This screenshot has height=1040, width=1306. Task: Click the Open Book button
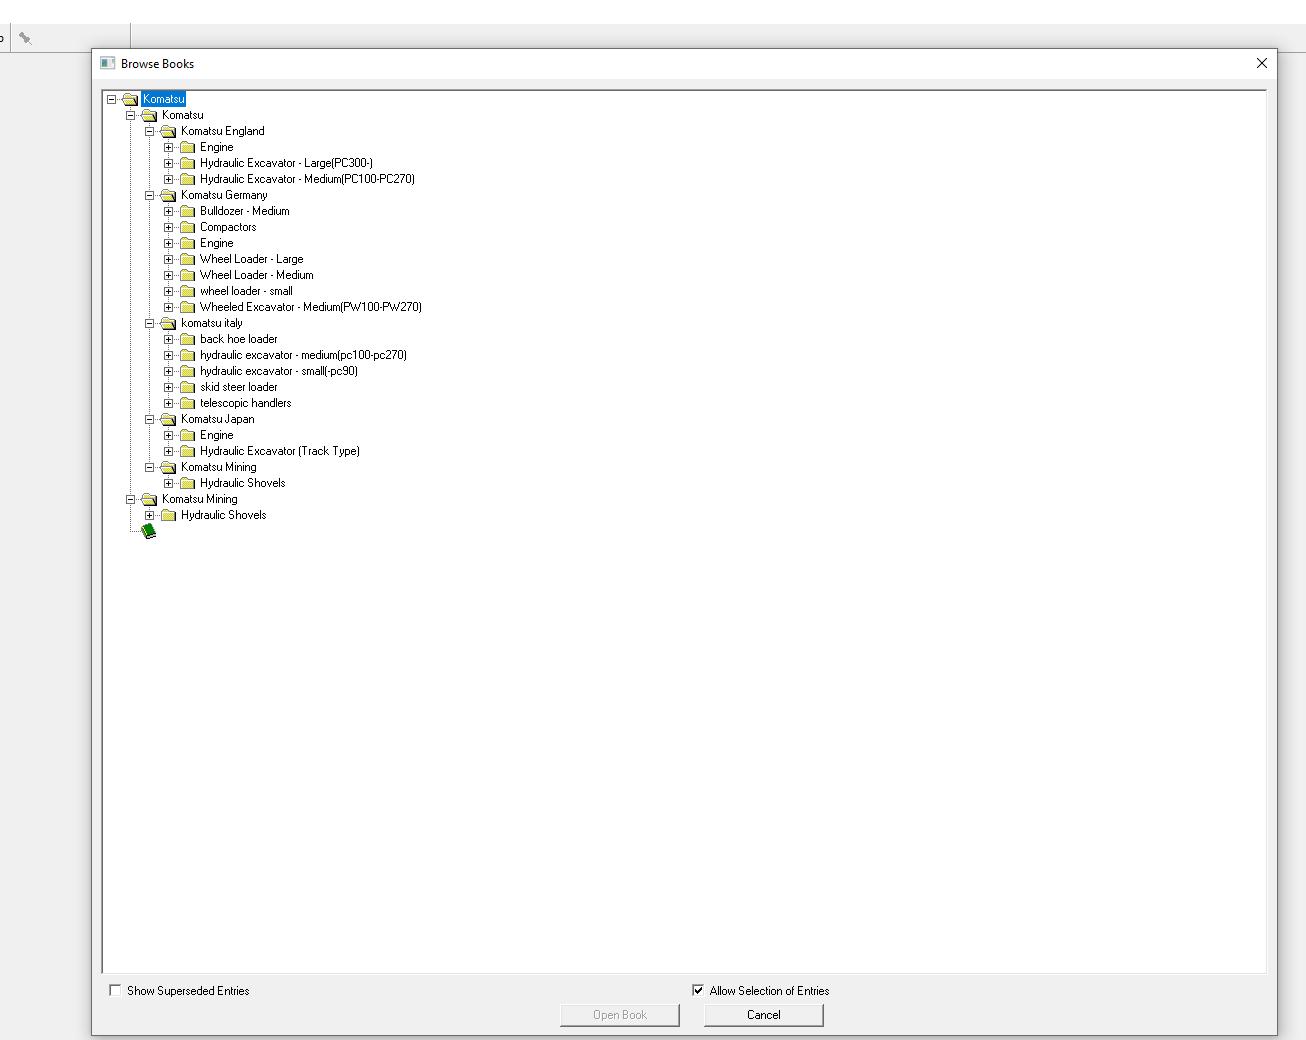(620, 1014)
